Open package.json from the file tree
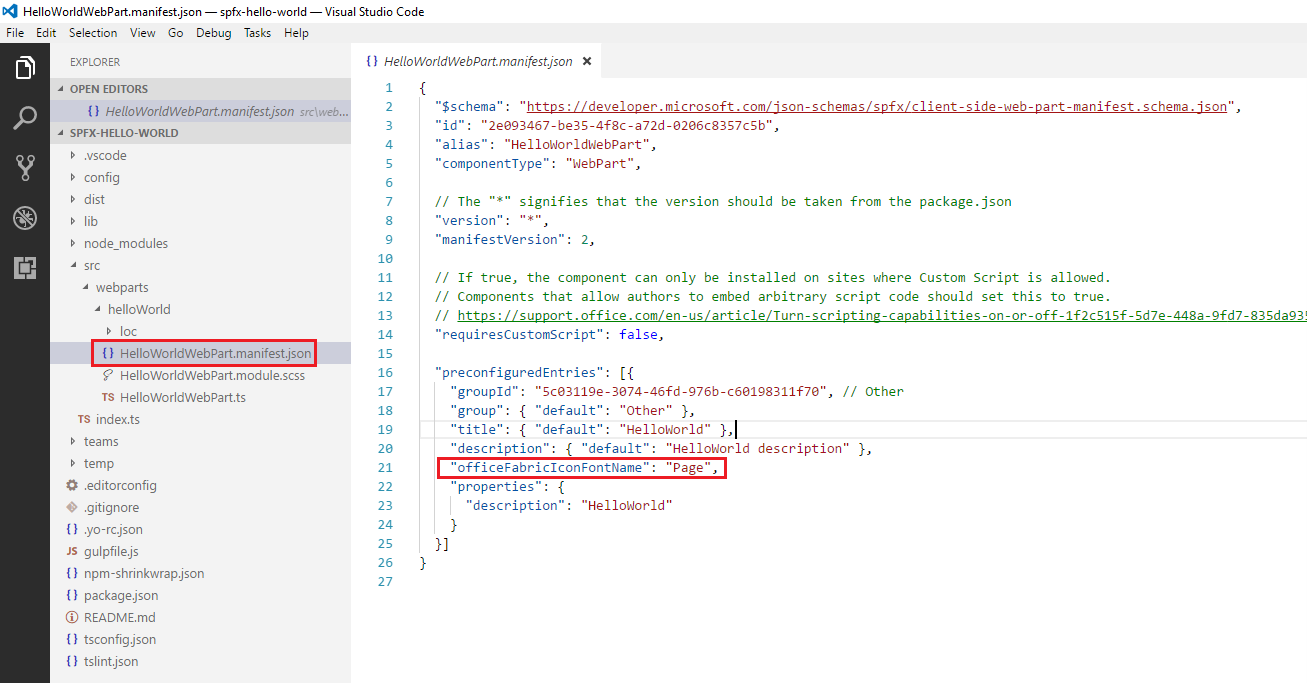The width and height of the screenshot is (1307, 683). click(121, 595)
